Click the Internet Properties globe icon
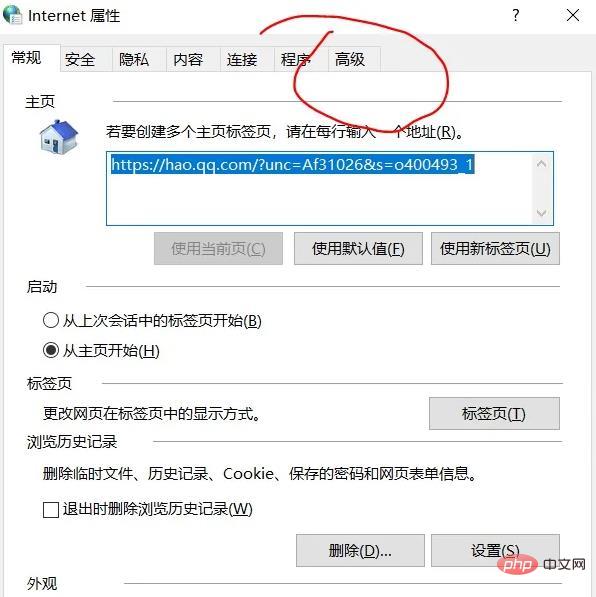The width and height of the screenshot is (596, 597). (13, 14)
